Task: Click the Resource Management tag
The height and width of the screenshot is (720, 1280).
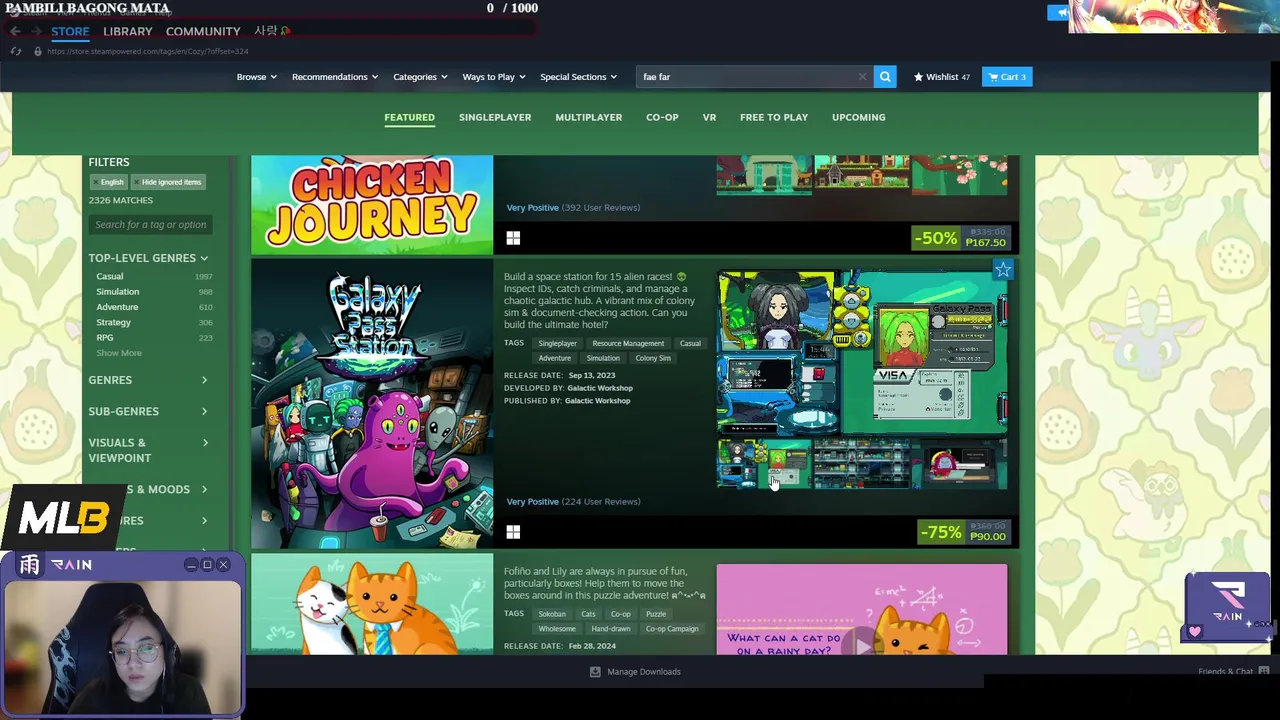Action: (628, 343)
